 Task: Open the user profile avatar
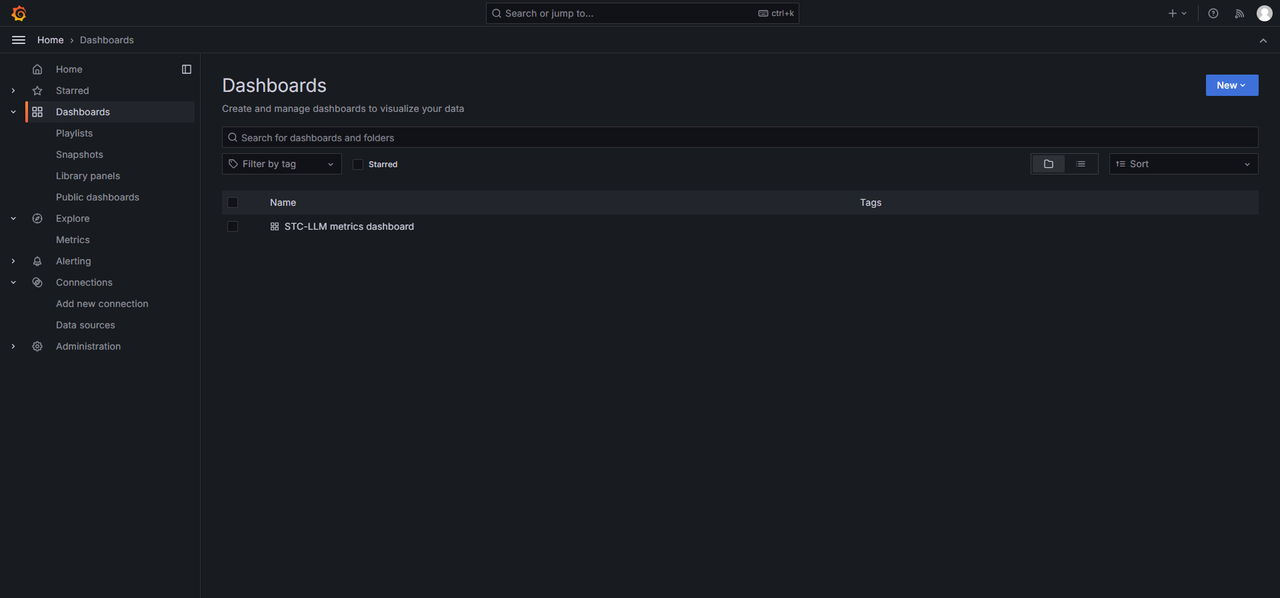pyautogui.click(x=1264, y=13)
